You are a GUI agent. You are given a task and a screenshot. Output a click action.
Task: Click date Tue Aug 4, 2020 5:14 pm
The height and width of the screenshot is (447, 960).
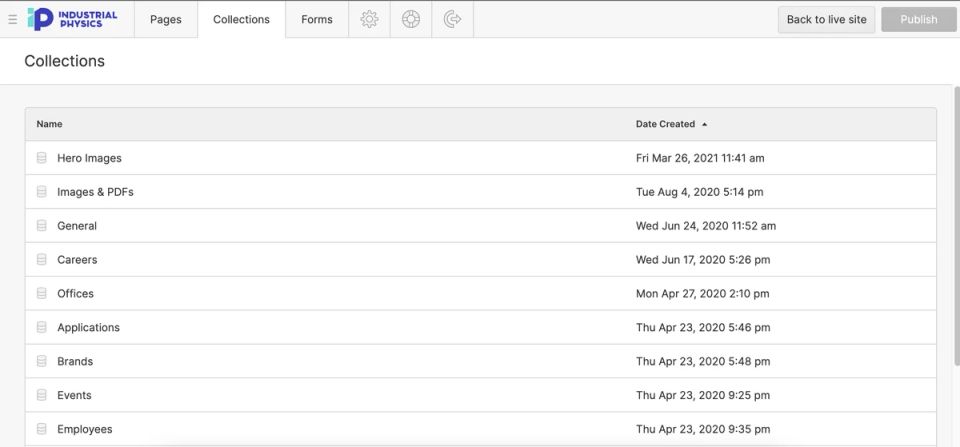pyautogui.click(x=699, y=192)
